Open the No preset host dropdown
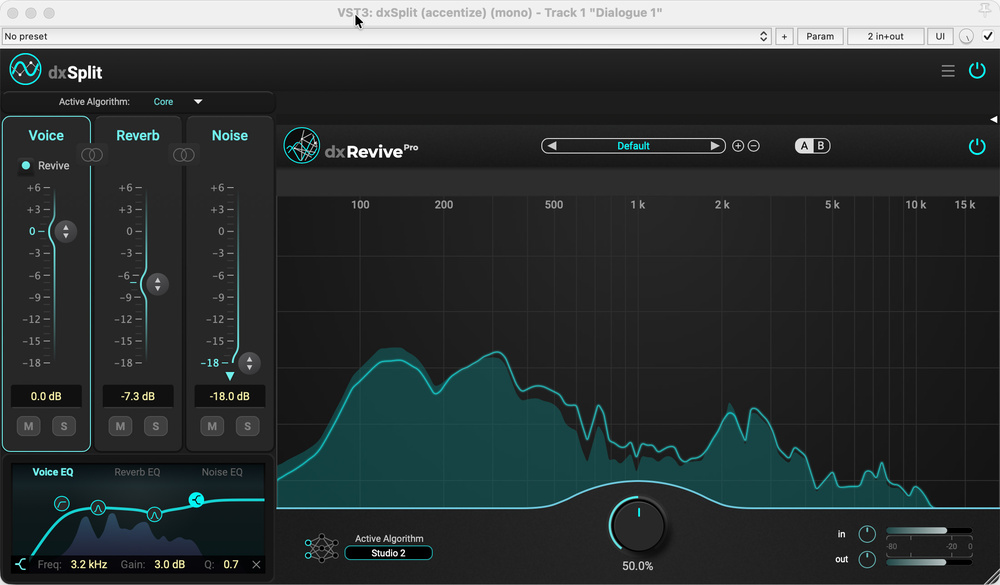The image size is (1000, 585). (386, 36)
